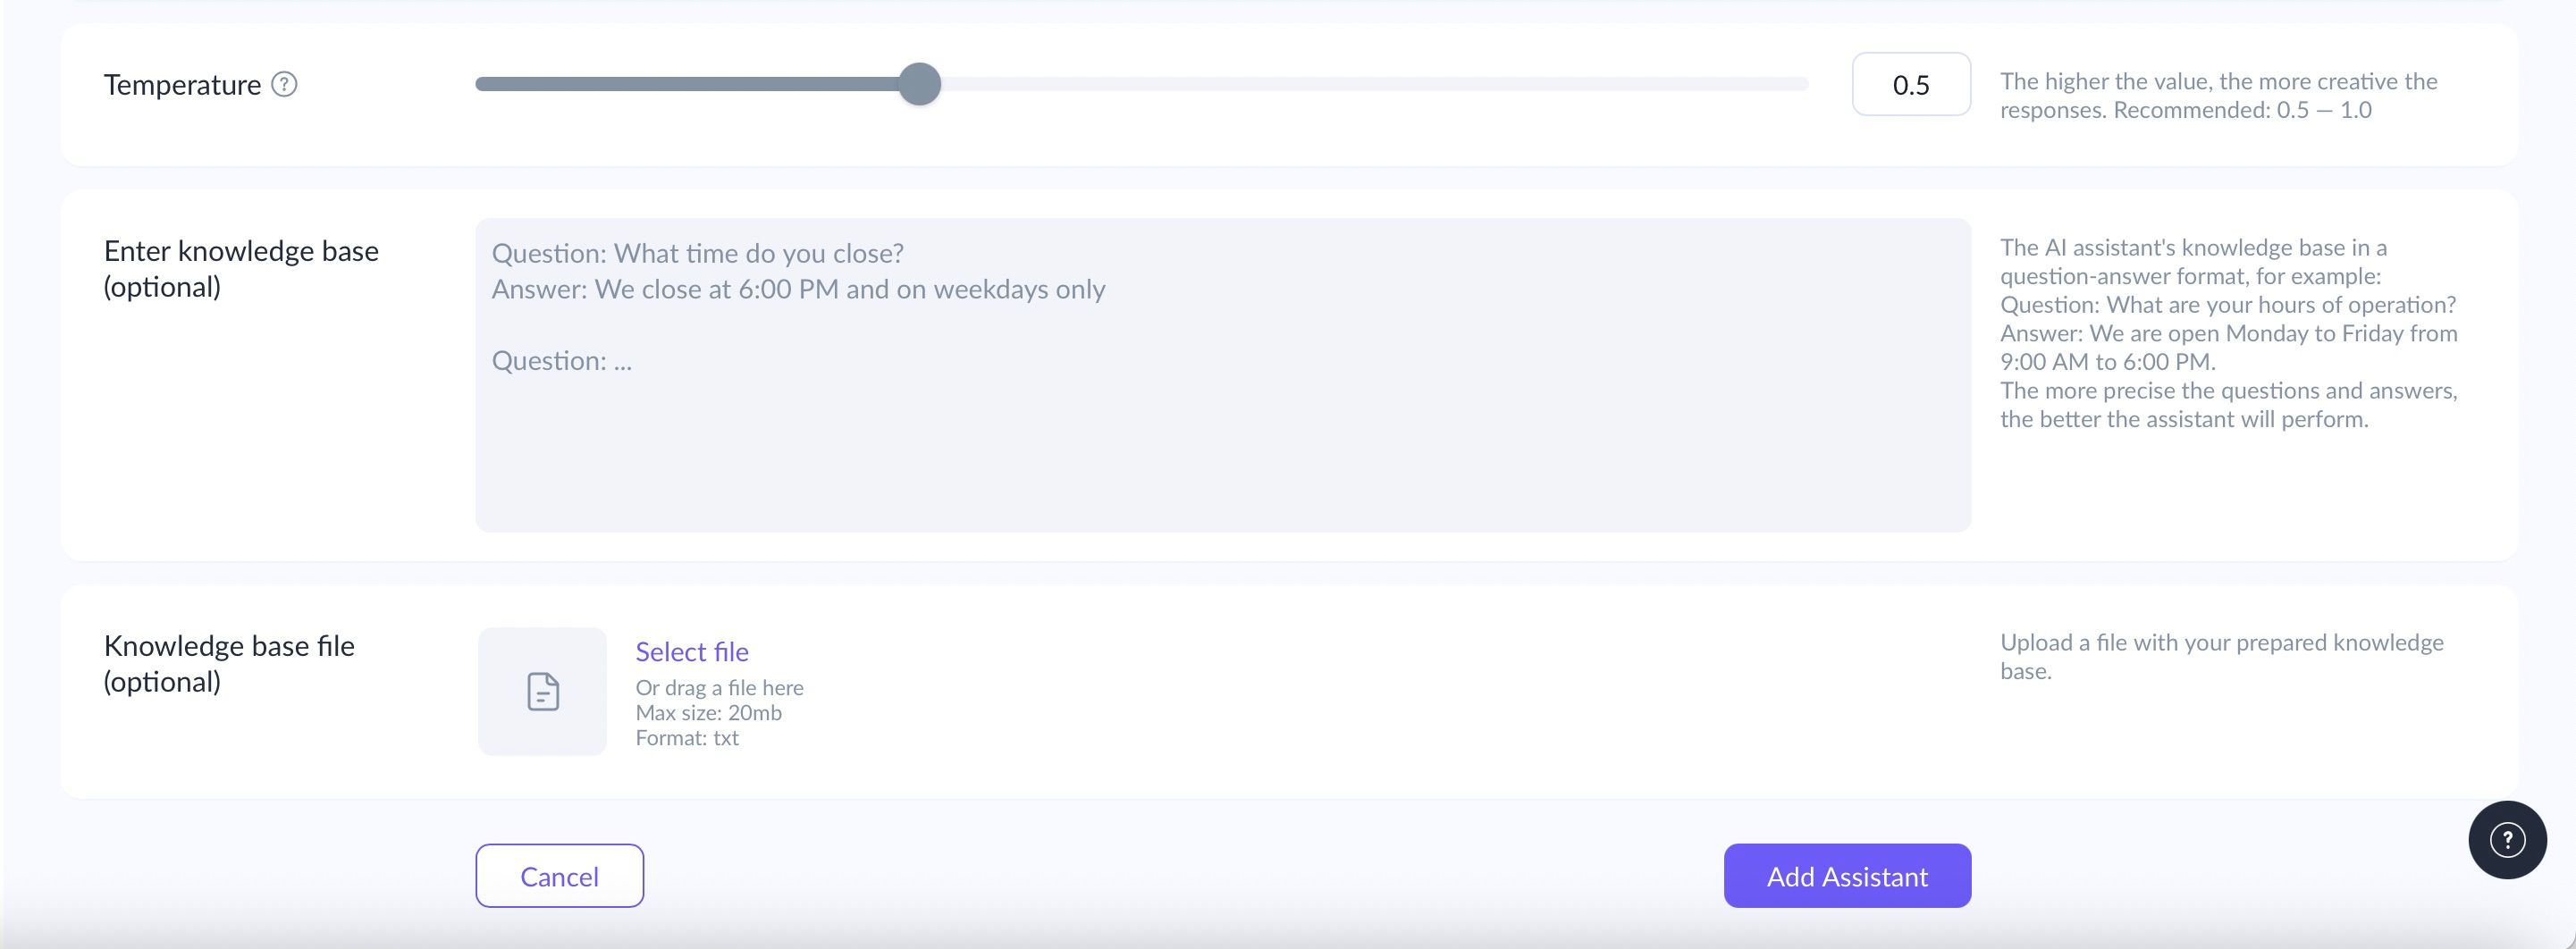Click the question-answer format hint text

pos(2228,333)
